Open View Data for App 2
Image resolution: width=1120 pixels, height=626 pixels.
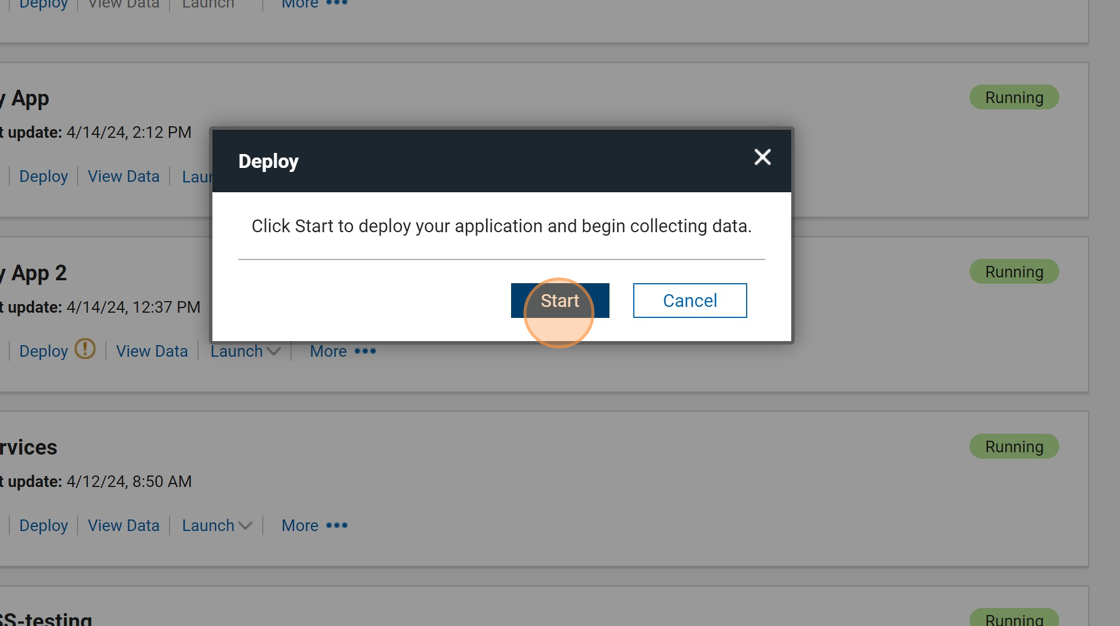(x=151, y=351)
